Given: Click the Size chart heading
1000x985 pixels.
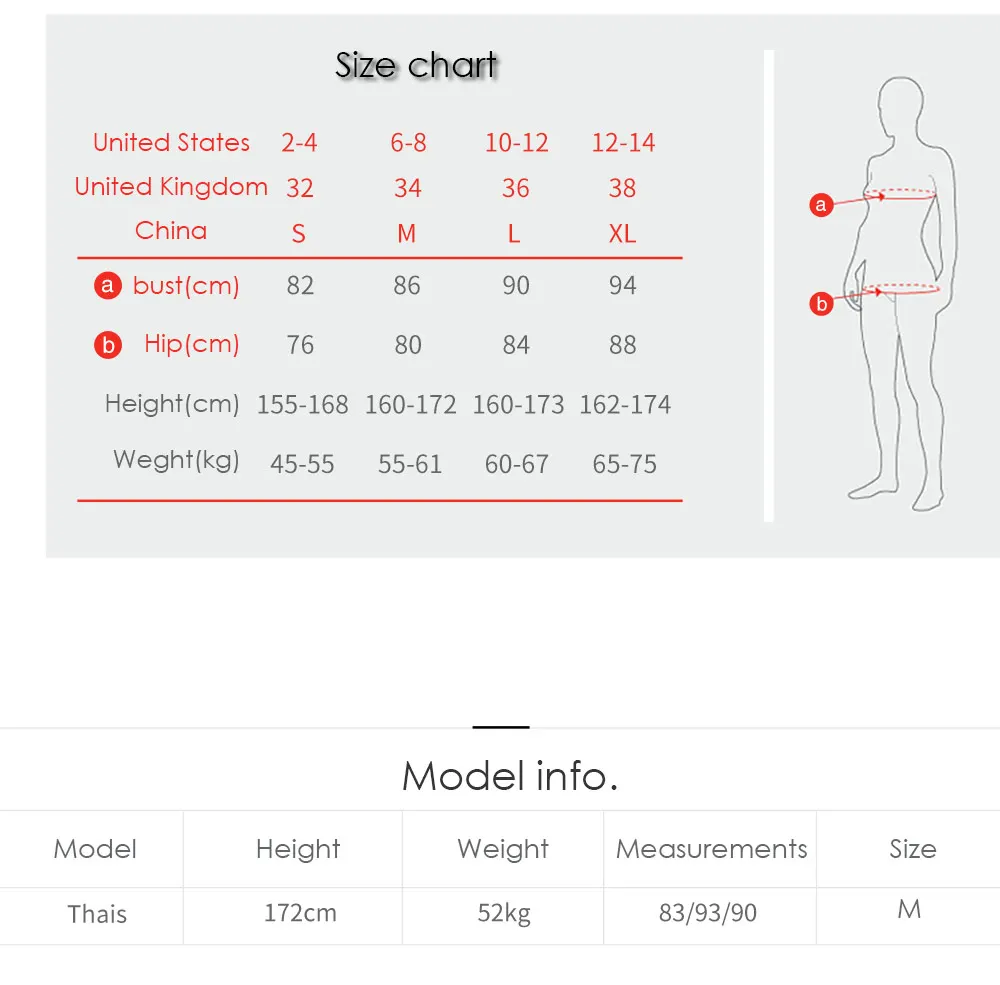Looking at the screenshot, I should 416,65.
